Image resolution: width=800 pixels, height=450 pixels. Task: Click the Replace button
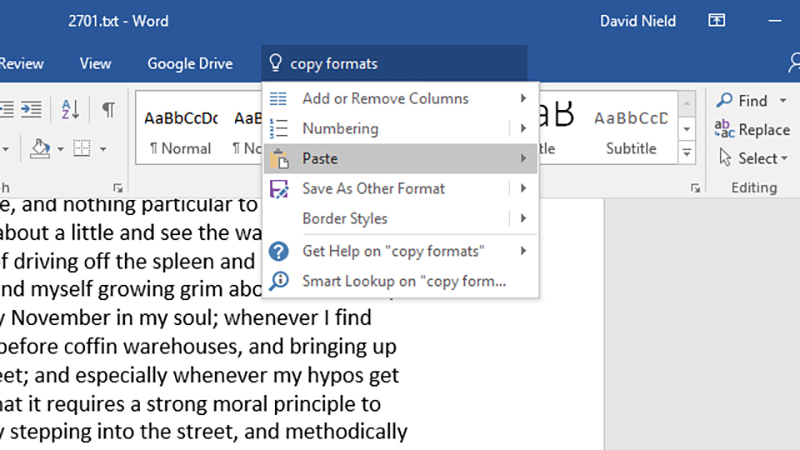752,130
